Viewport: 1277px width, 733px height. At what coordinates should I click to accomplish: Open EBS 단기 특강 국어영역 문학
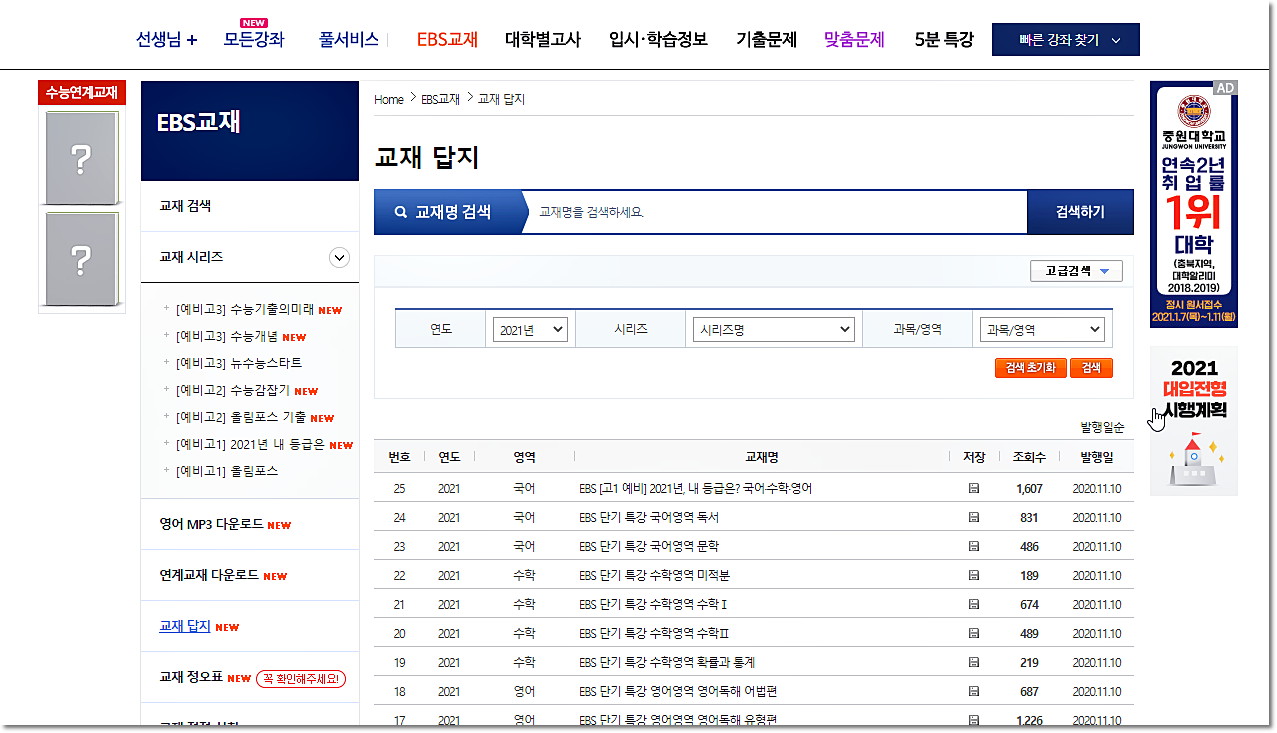click(649, 547)
